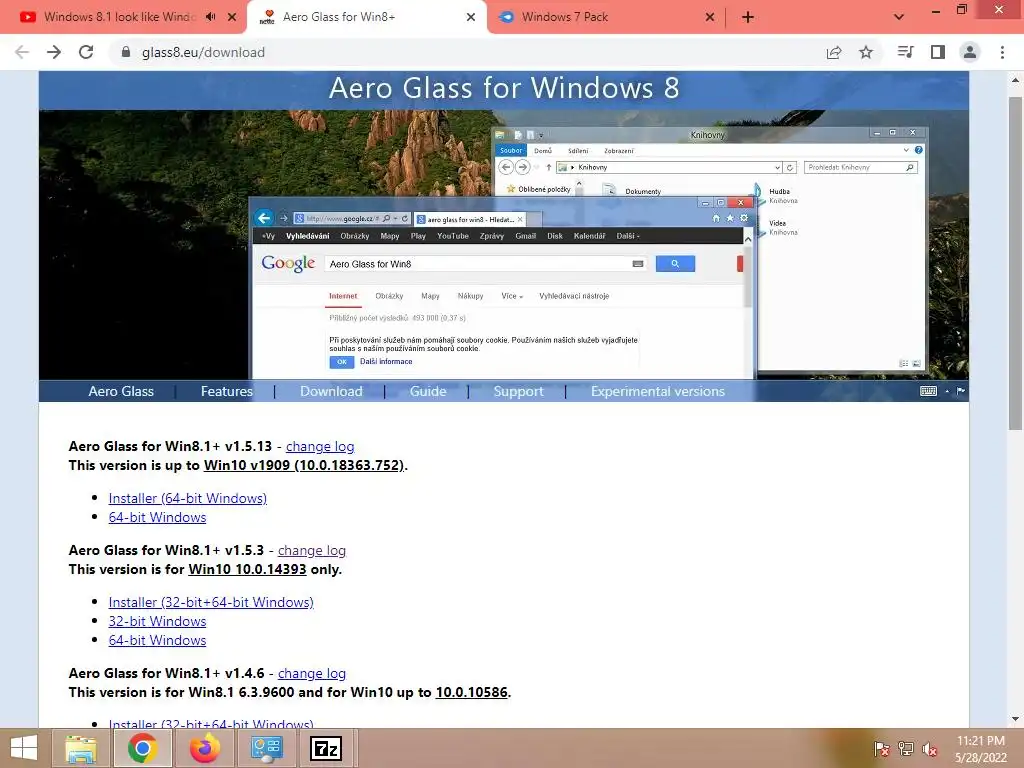The image size is (1024, 768).
Task: Open change log for v1.4.6
Action: pyautogui.click(x=312, y=673)
